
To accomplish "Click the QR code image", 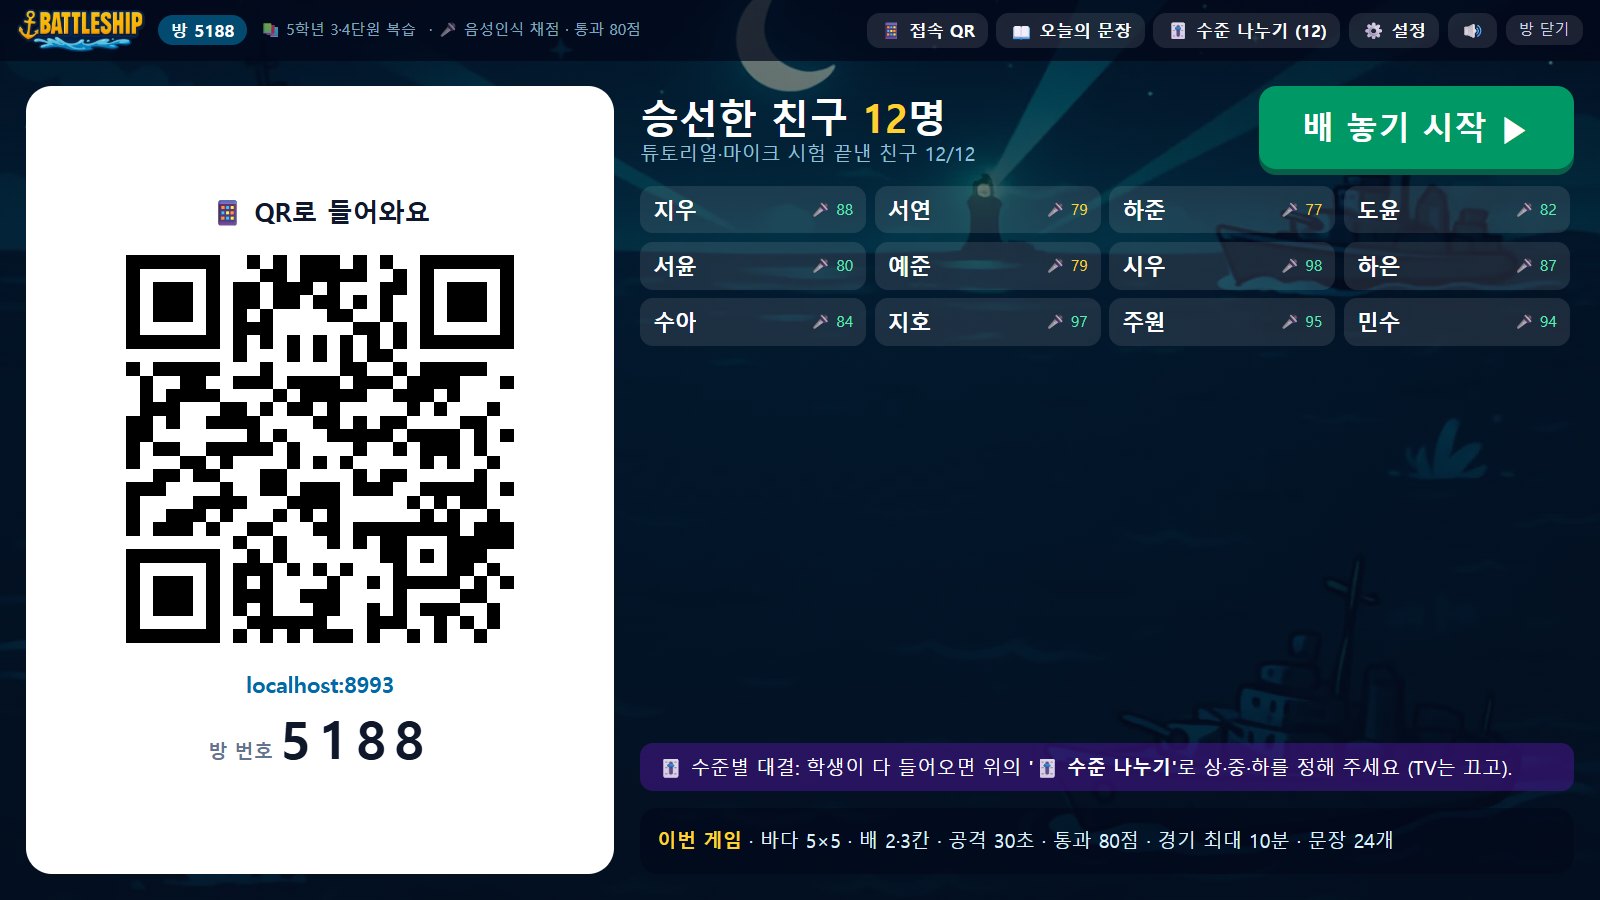I will pos(320,448).
